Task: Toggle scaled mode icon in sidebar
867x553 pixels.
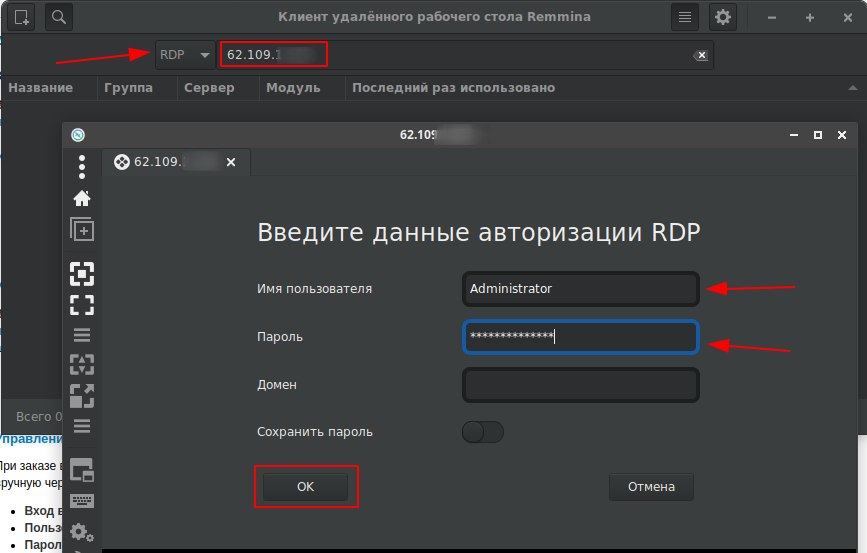Action: point(82,396)
